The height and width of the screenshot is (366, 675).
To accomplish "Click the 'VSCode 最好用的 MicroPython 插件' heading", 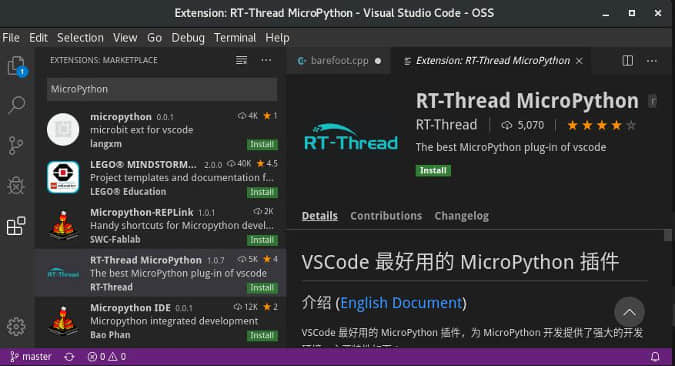I will click(x=460, y=262).
